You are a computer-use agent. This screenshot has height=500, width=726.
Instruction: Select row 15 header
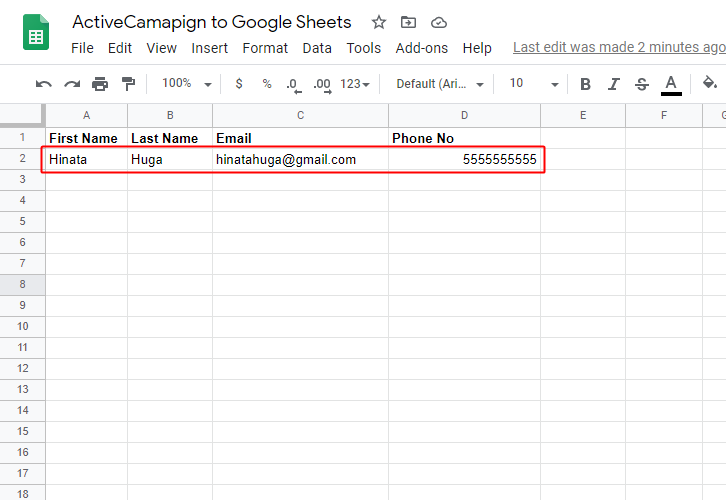[22, 431]
